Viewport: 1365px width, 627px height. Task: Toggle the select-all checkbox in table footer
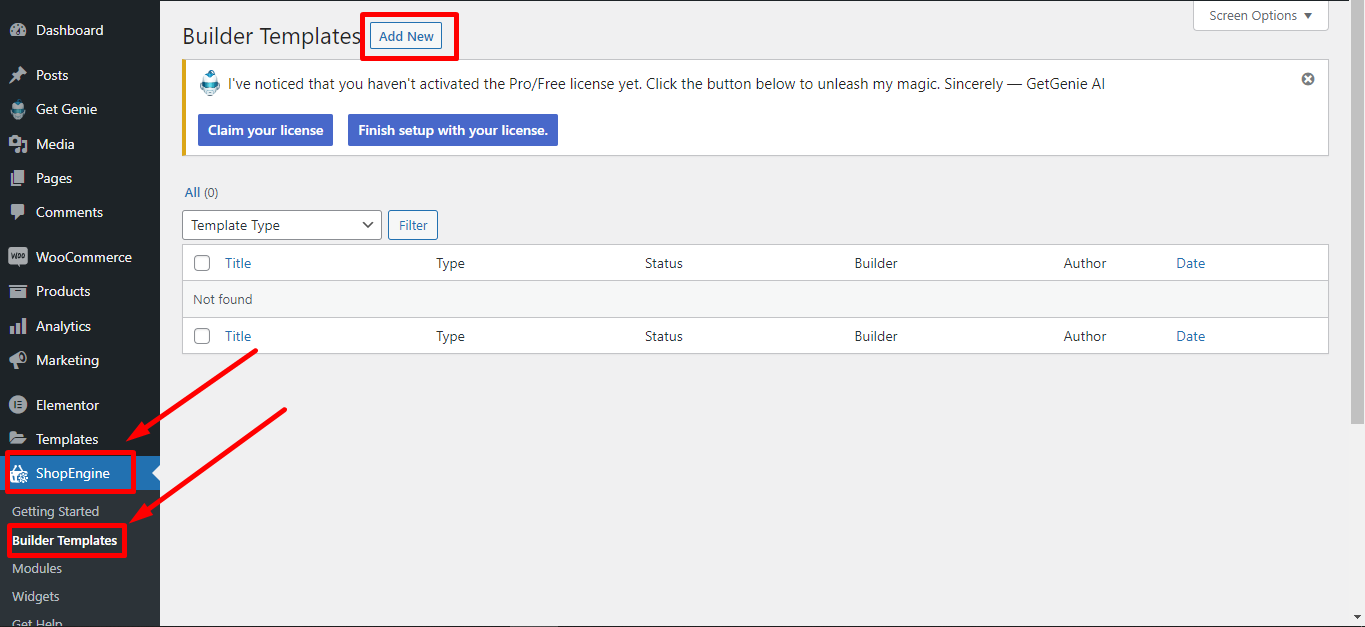pos(202,336)
